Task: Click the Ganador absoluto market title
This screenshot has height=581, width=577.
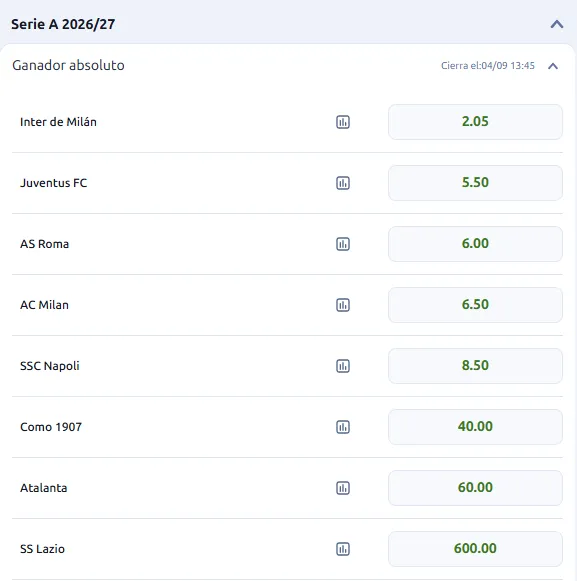Action: click(x=68, y=65)
